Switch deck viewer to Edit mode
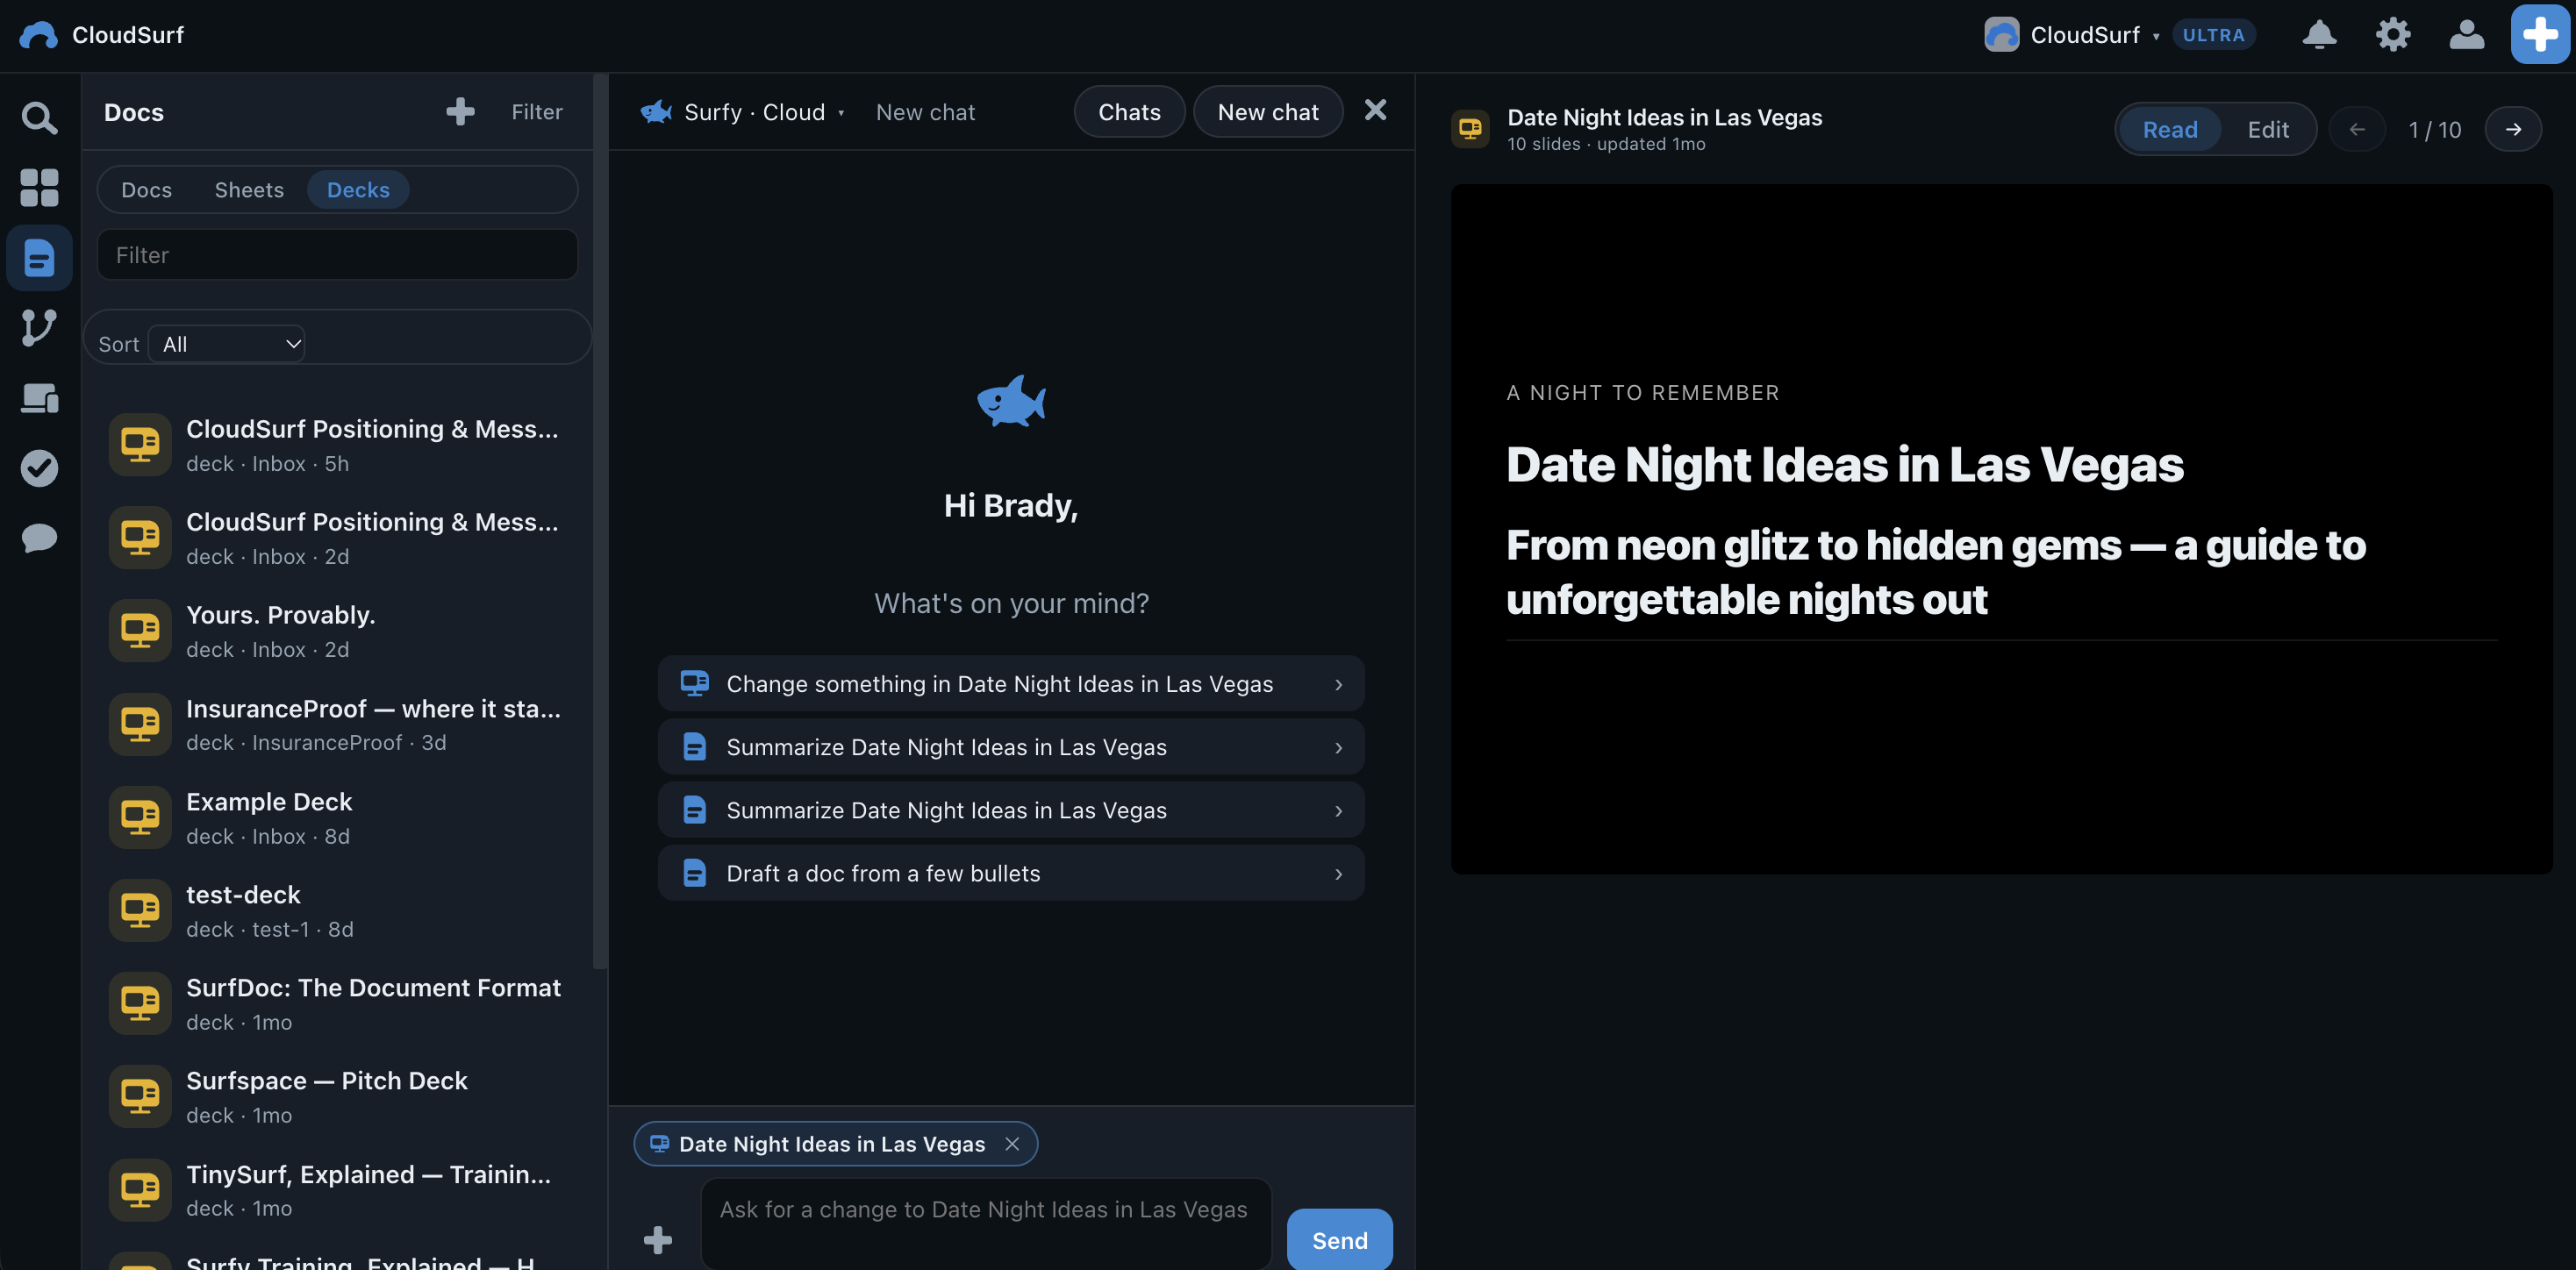The image size is (2576, 1270). tap(2268, 129)
